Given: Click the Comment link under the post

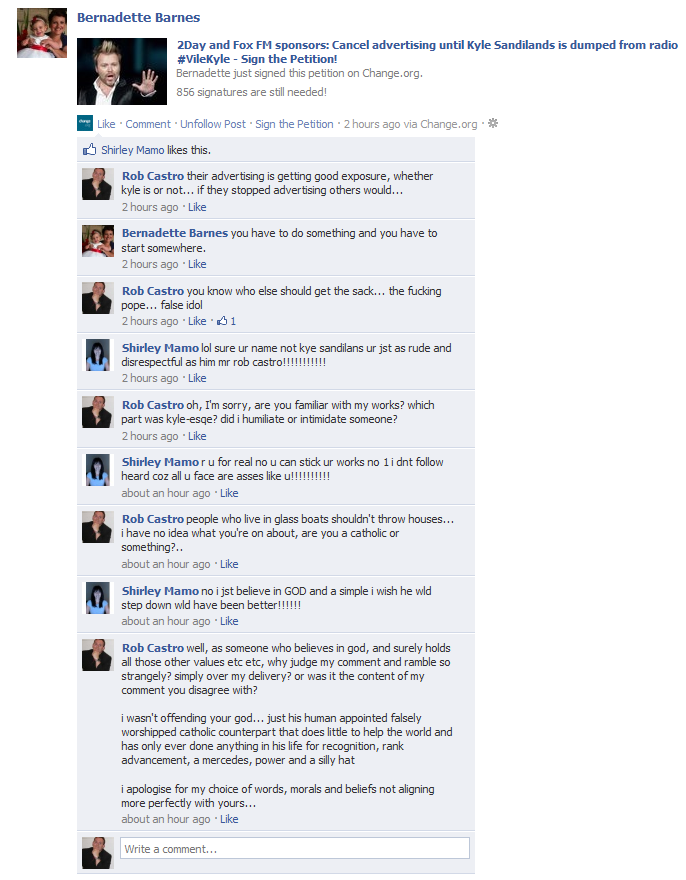Looking at the screenshot, I should pos(148,124).
